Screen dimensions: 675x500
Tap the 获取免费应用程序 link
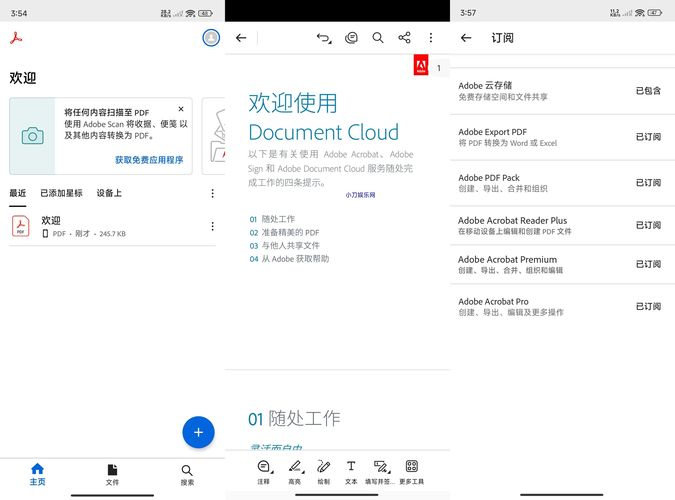tap(148, 160)
